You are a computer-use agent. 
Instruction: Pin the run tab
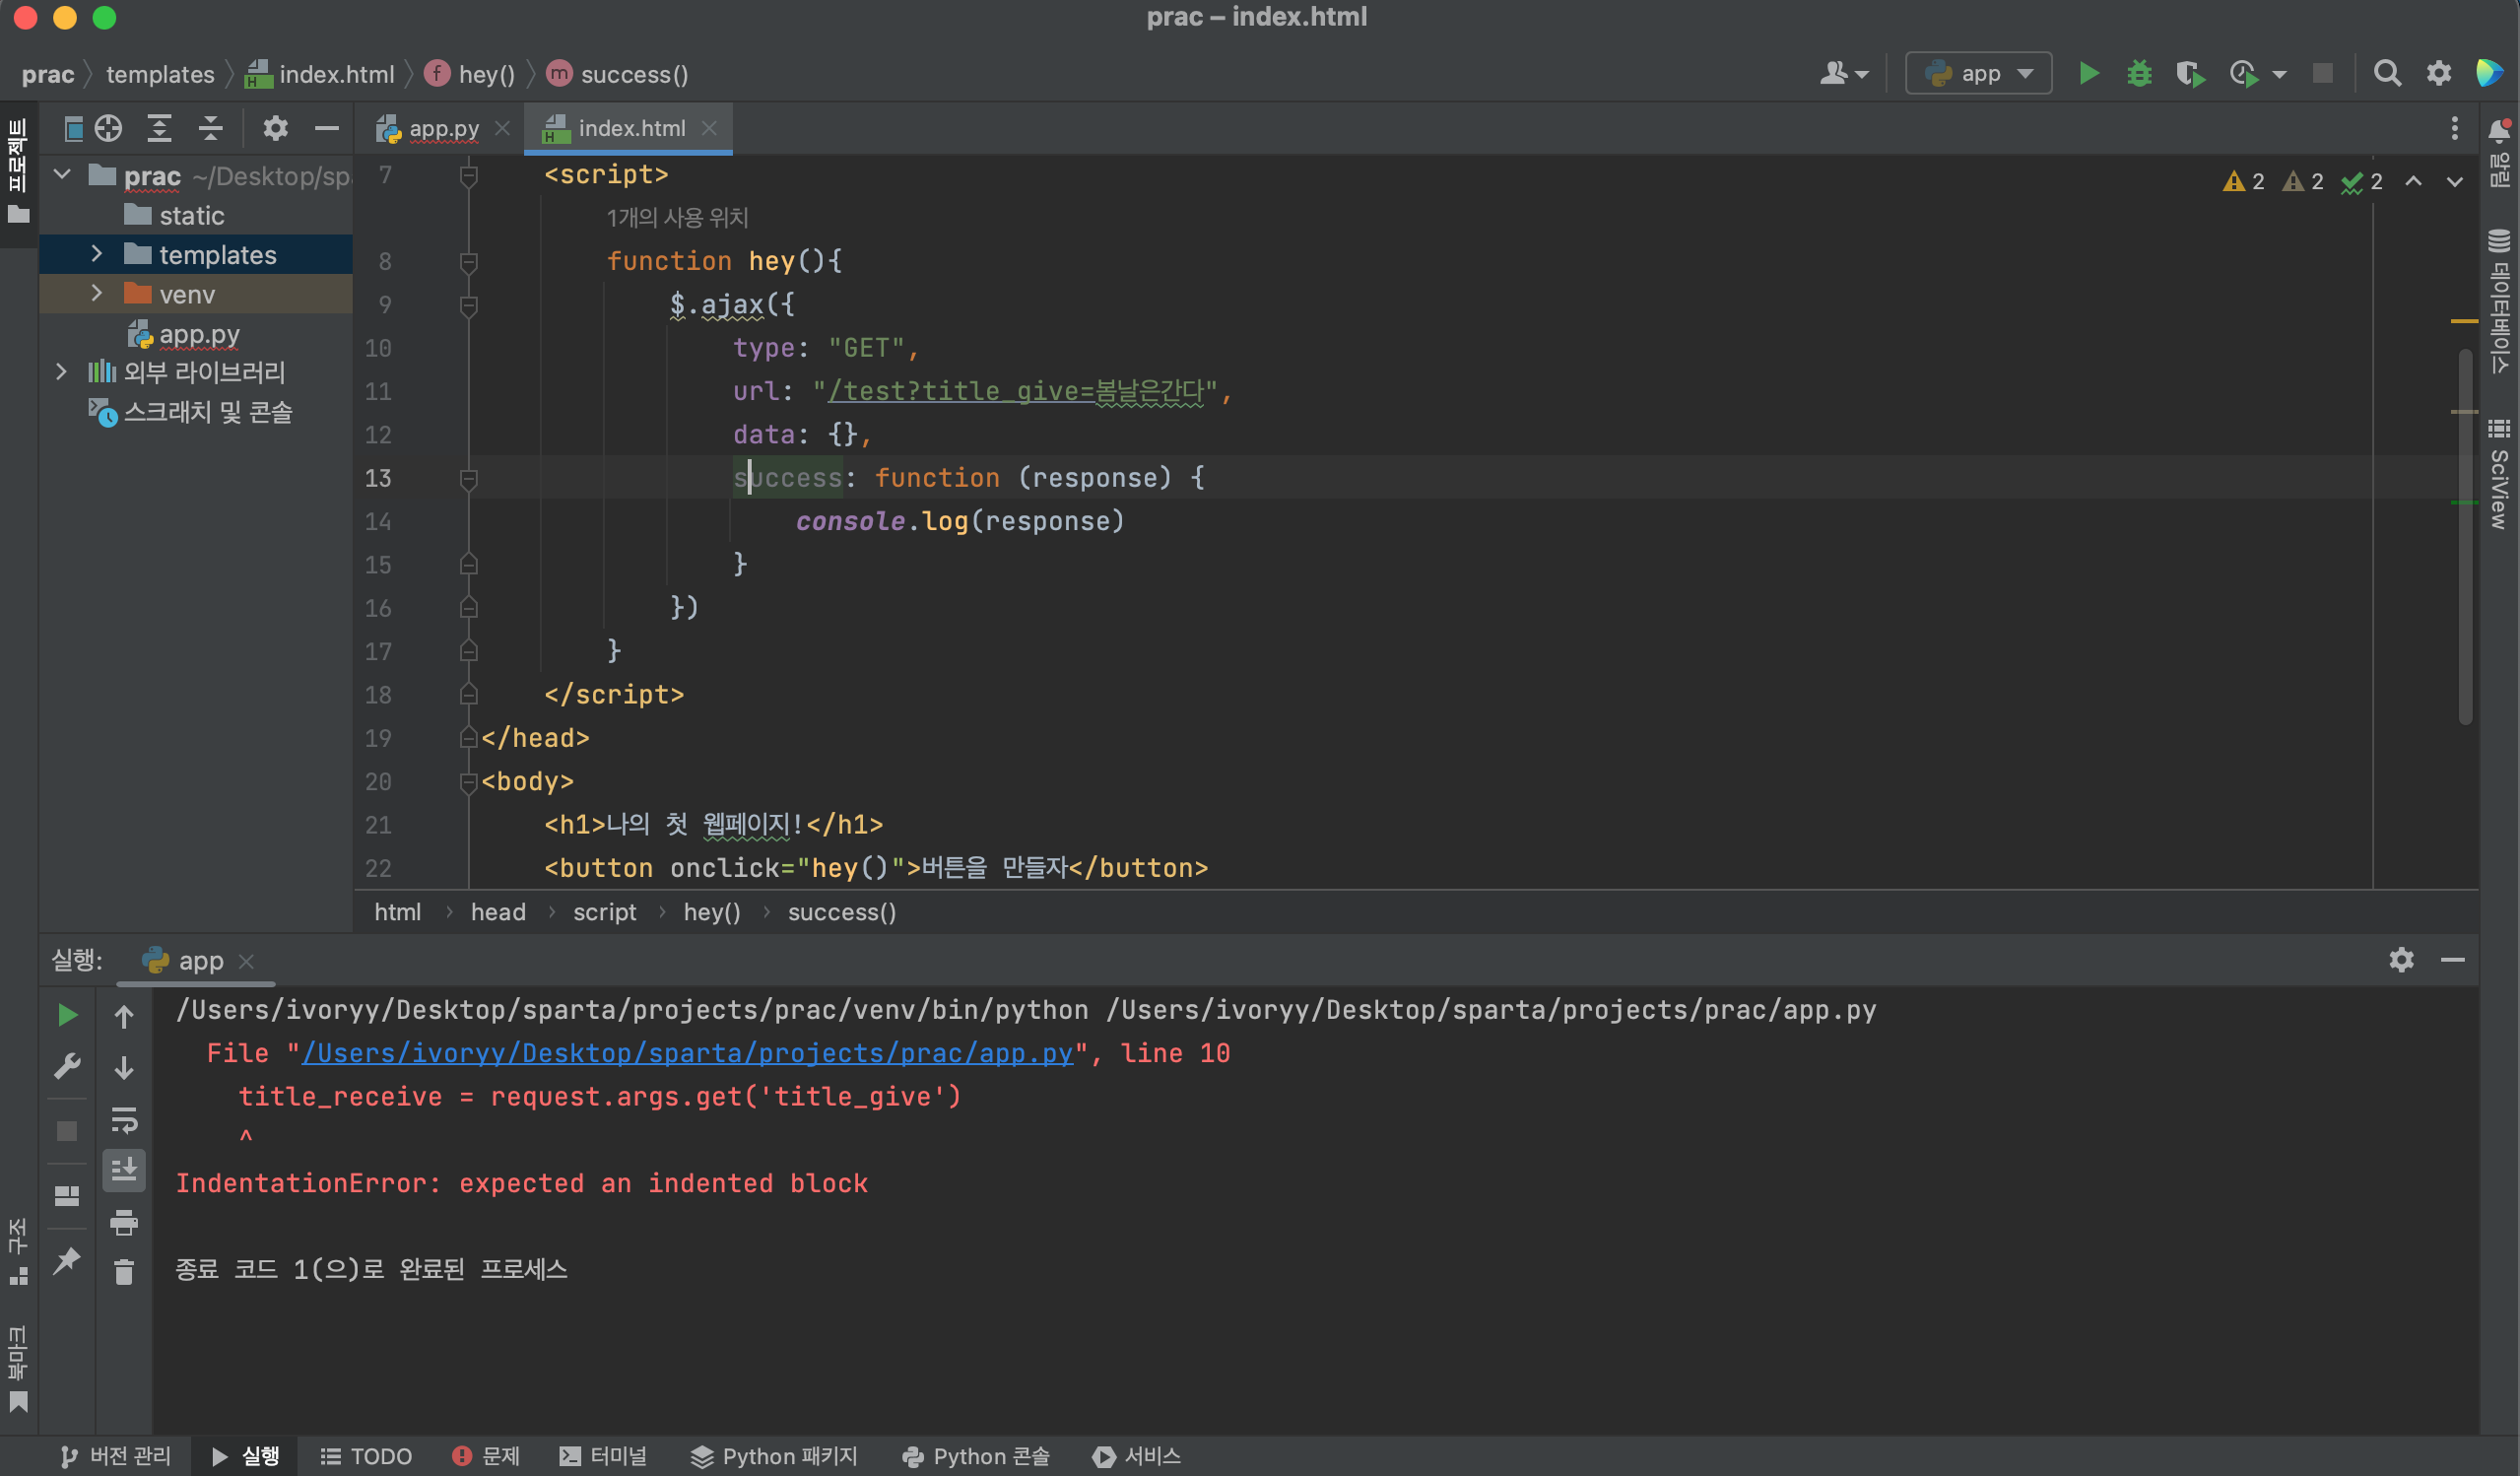(x=67, y=1260)
